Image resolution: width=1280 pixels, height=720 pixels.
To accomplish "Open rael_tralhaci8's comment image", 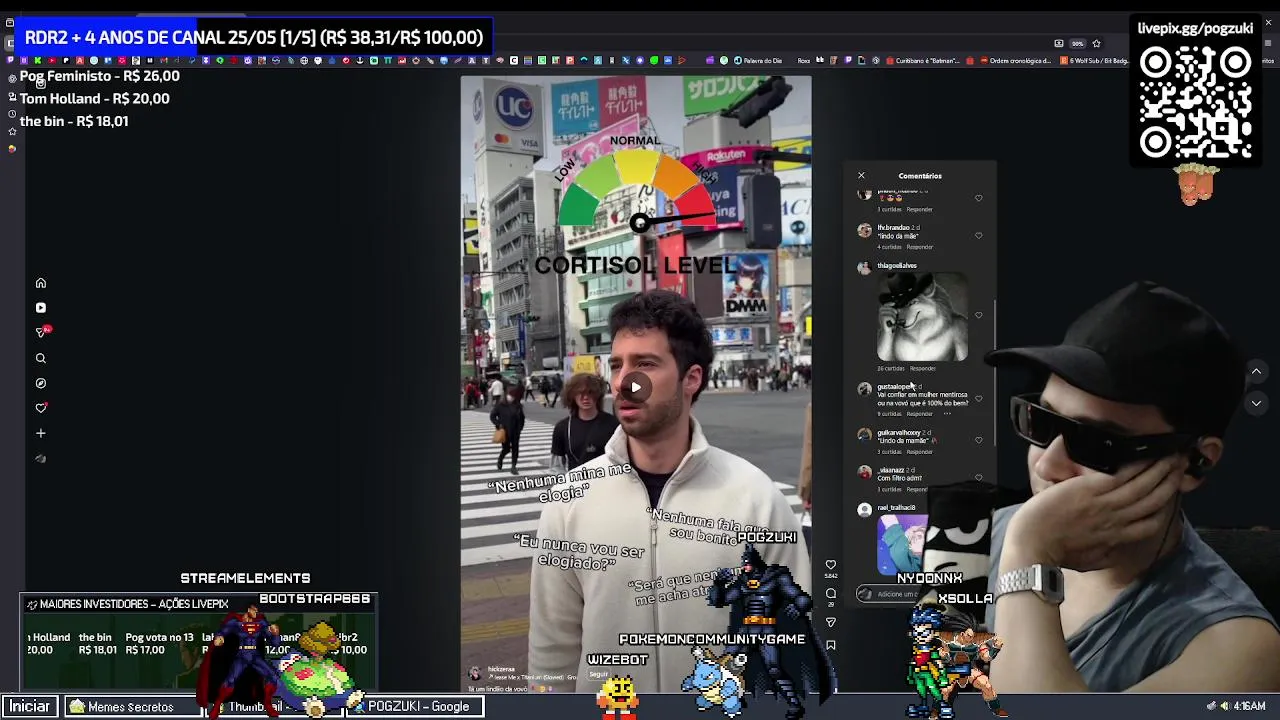I will 902,545.
